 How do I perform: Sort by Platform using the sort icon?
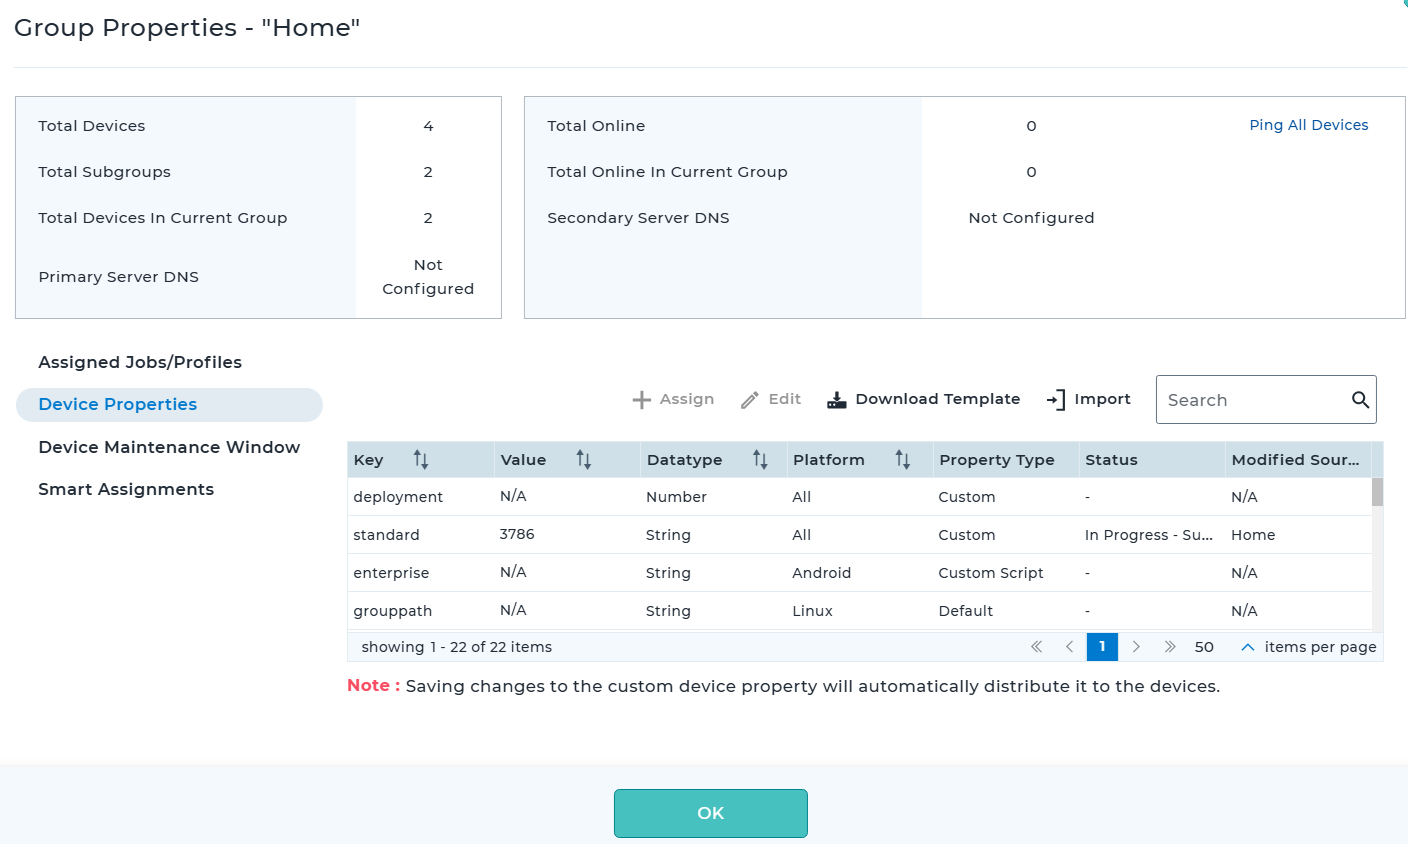pyautogui.click(x=903, y=460)
